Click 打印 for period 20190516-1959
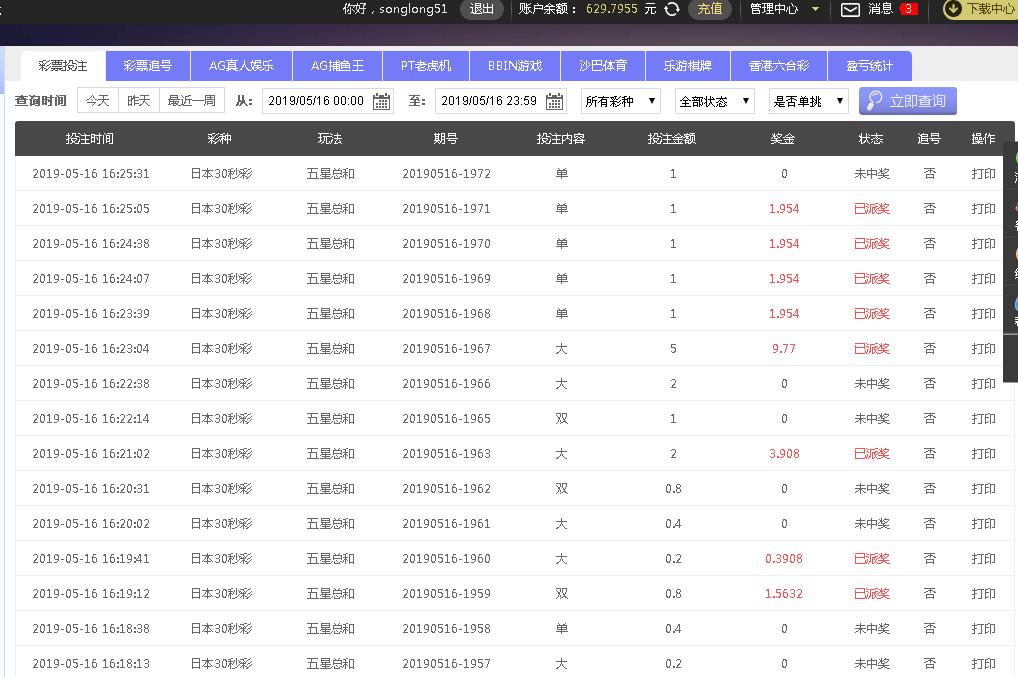Screen dimensions: 1018x677 pyautogui.click(x=984, y=595)
